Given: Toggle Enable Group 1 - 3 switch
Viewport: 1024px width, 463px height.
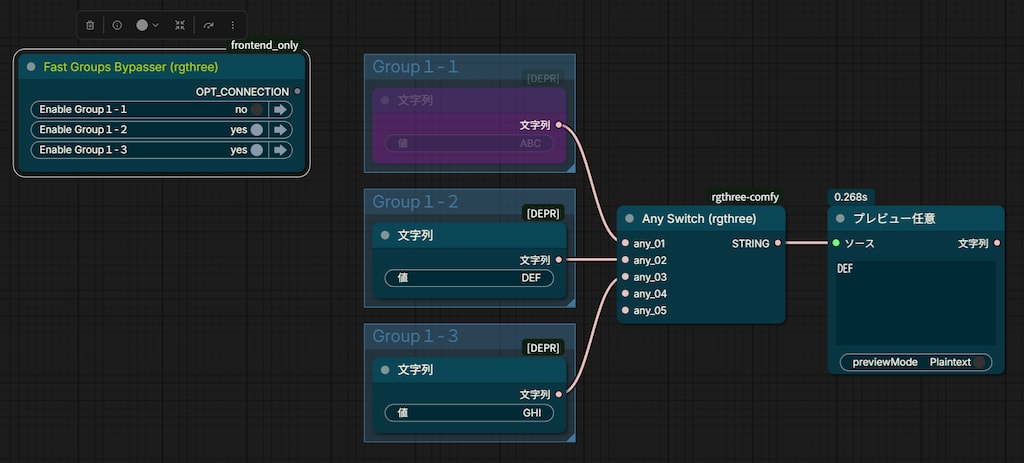Looking at the screenshot, I should point(257,150).
